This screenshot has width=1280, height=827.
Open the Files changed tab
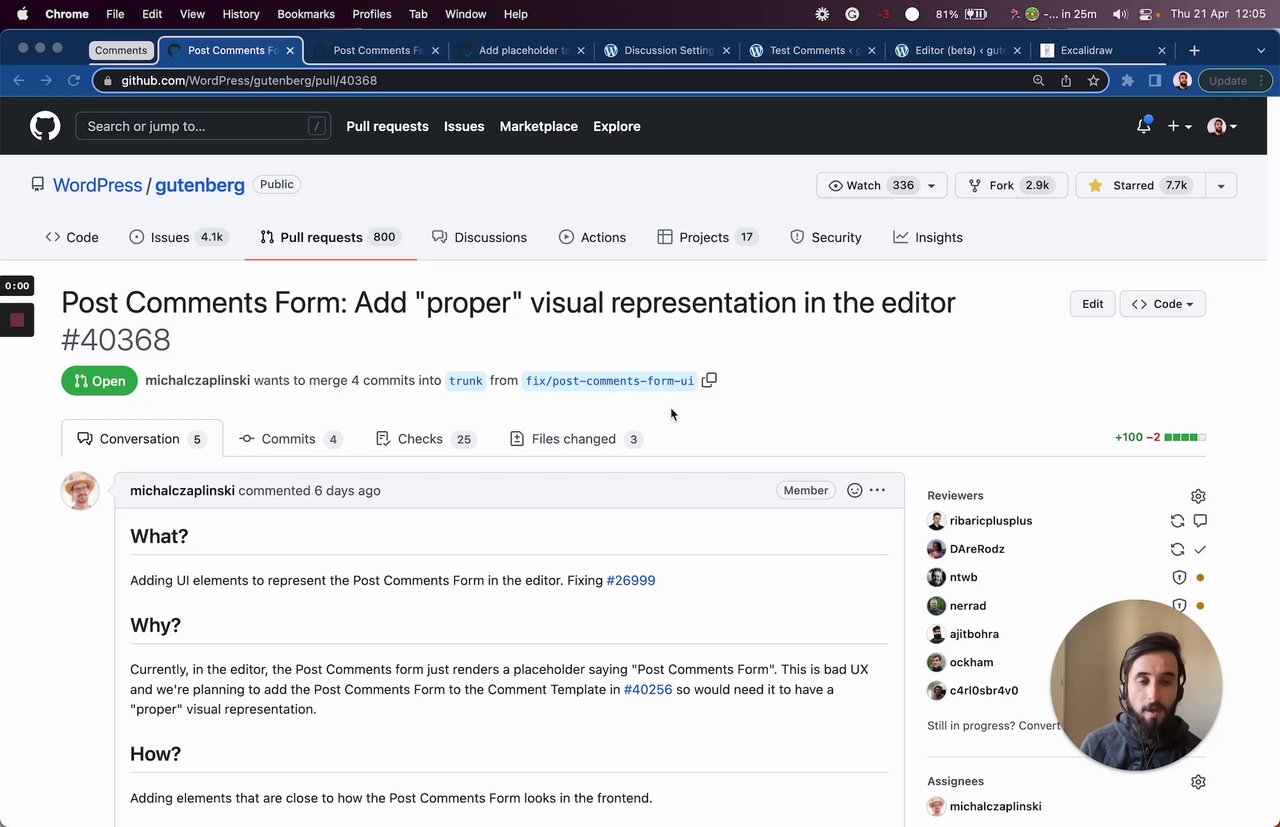tap(575, 439)
